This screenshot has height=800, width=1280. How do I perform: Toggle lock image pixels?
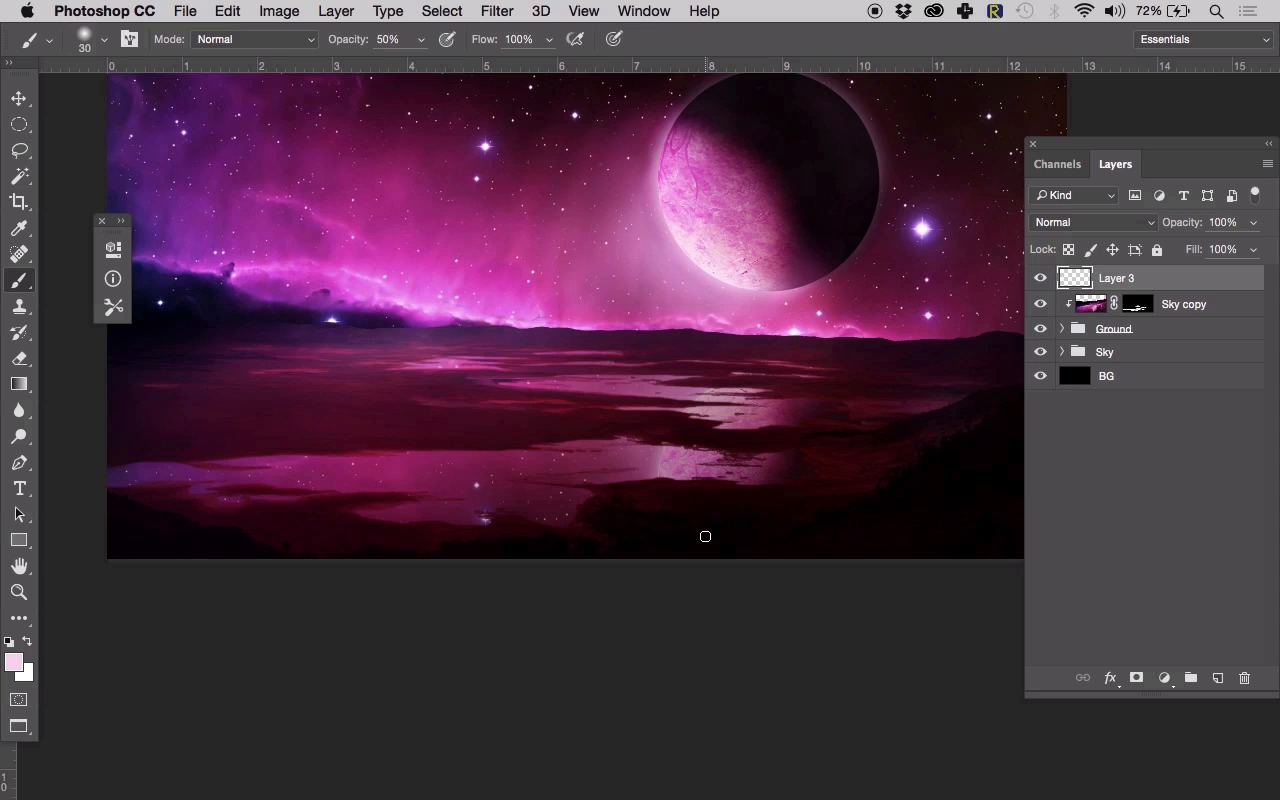tap(1091, 250)
